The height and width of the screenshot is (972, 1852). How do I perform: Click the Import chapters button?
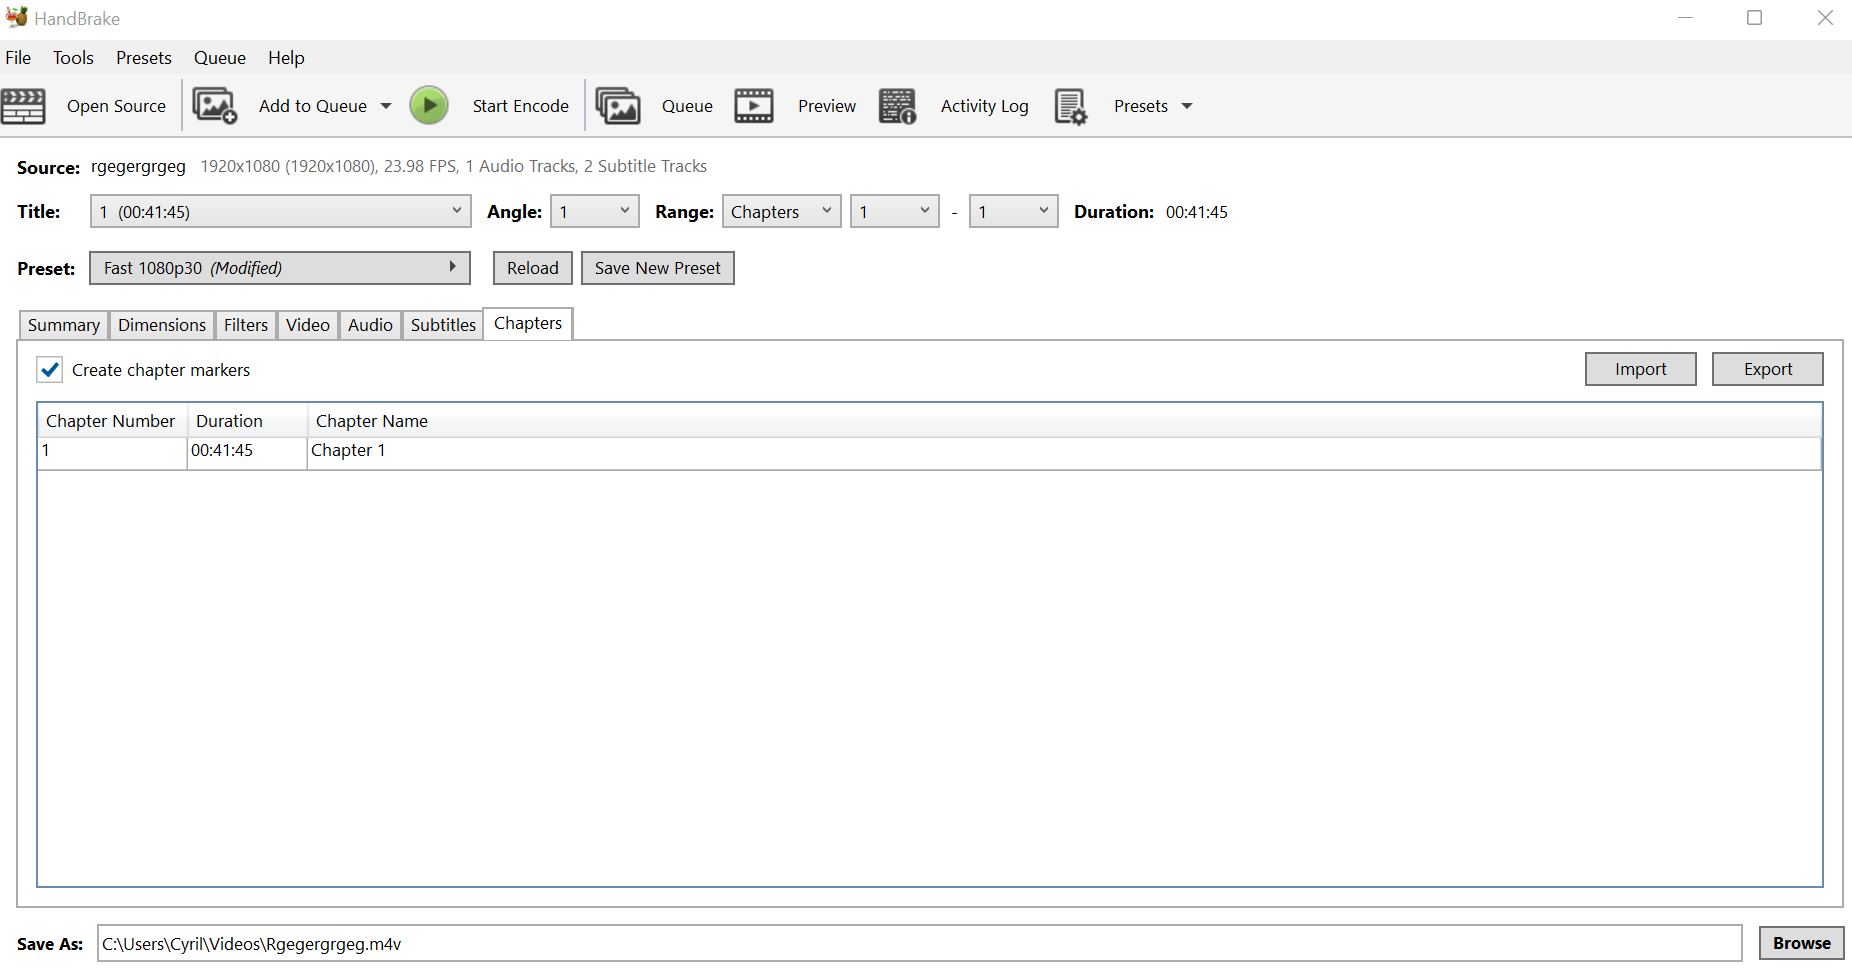point(1641,369)
